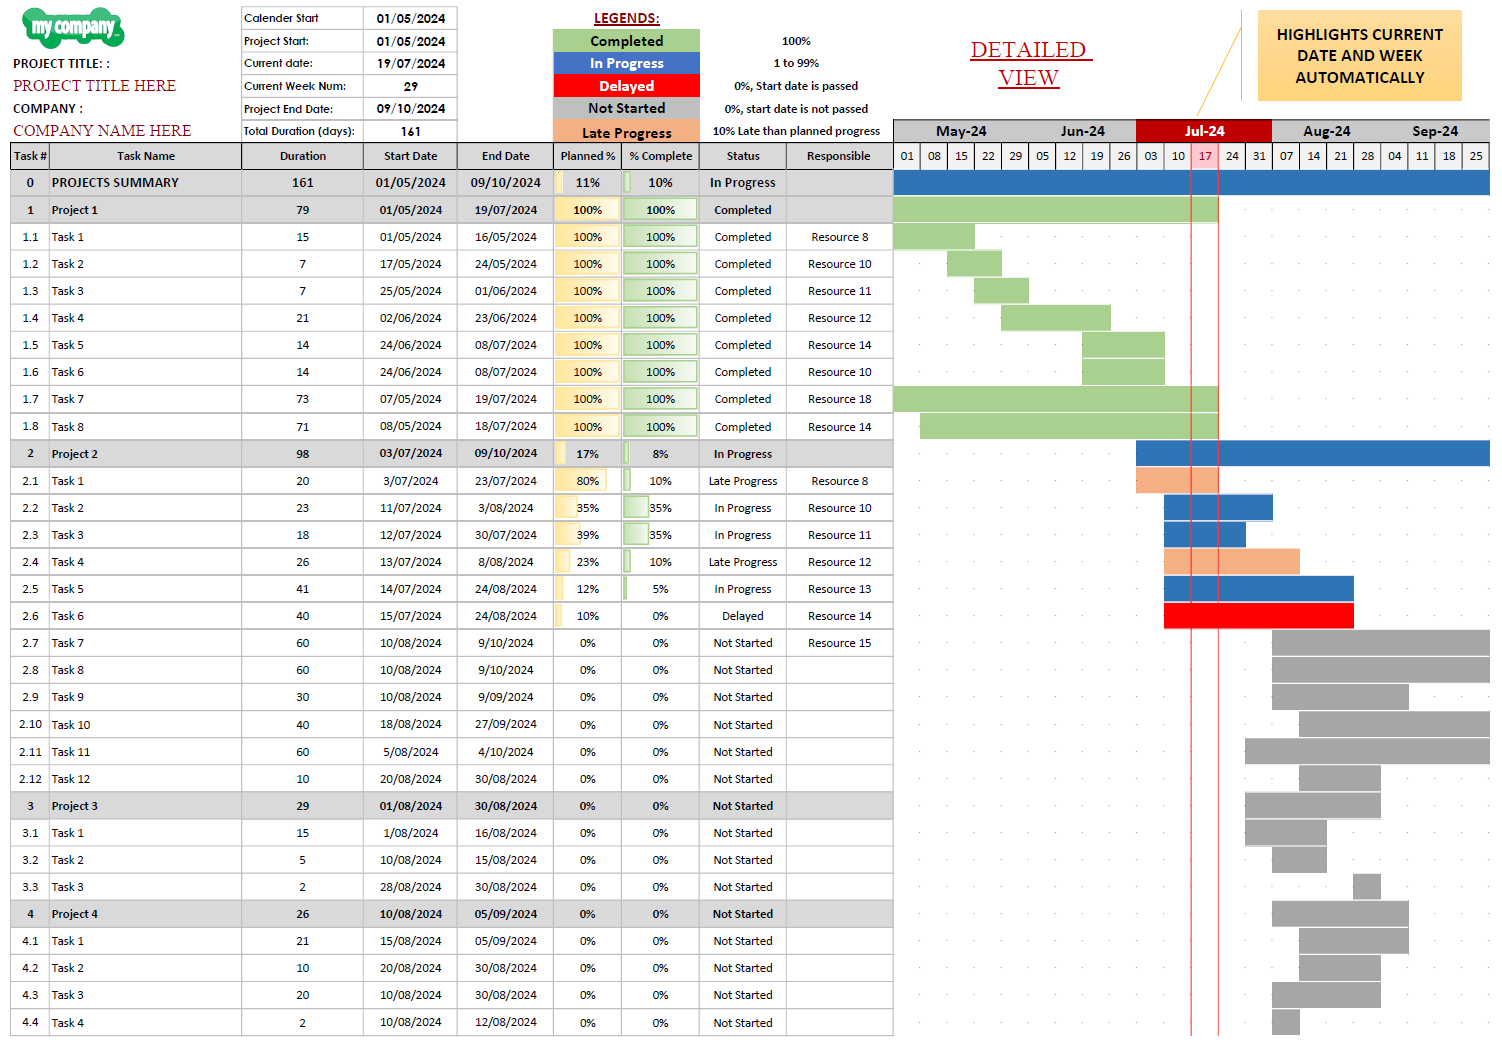
Task: Click % Complete 35% cell of task 2.2
Action: point(660,508)
